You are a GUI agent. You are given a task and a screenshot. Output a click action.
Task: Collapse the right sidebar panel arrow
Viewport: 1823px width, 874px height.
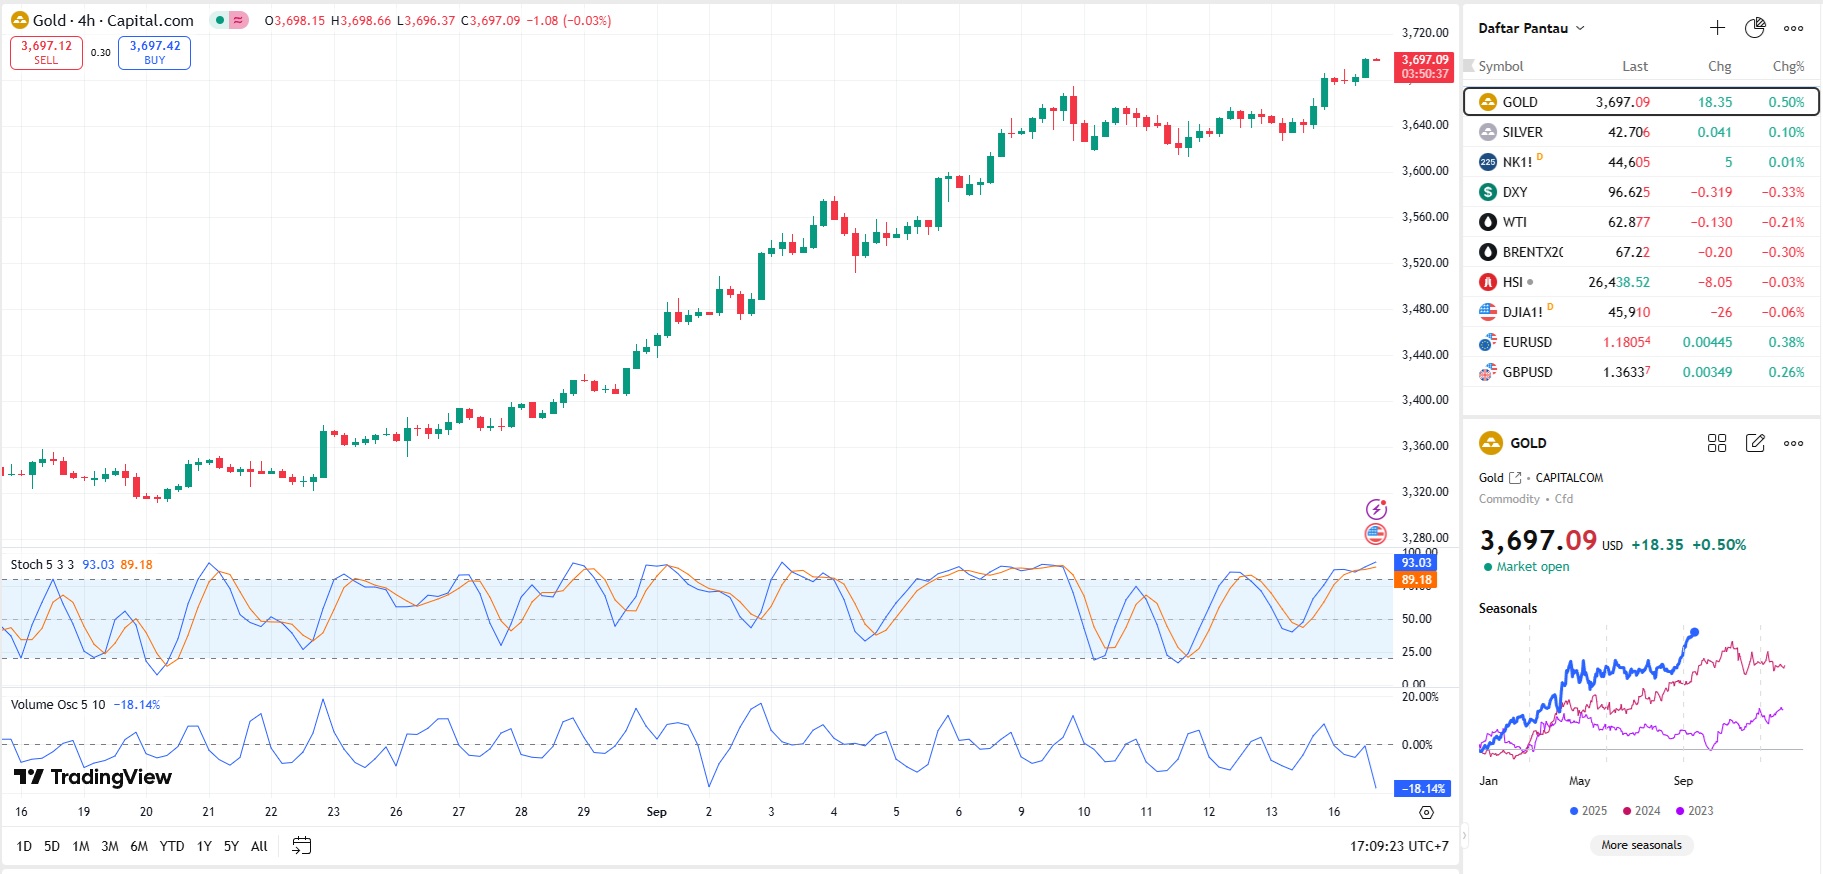(x=1464, y=834)
